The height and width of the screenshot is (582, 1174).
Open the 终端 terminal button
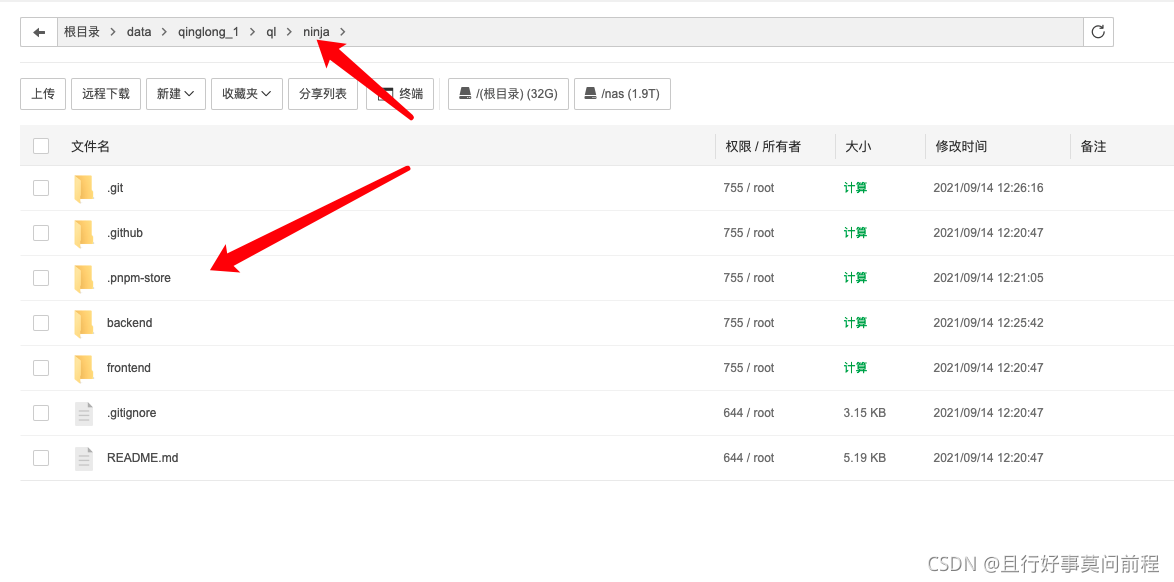click(401, 94)
